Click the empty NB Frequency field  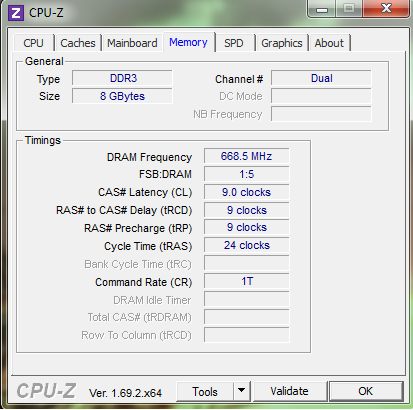click(x=321, y=114)
